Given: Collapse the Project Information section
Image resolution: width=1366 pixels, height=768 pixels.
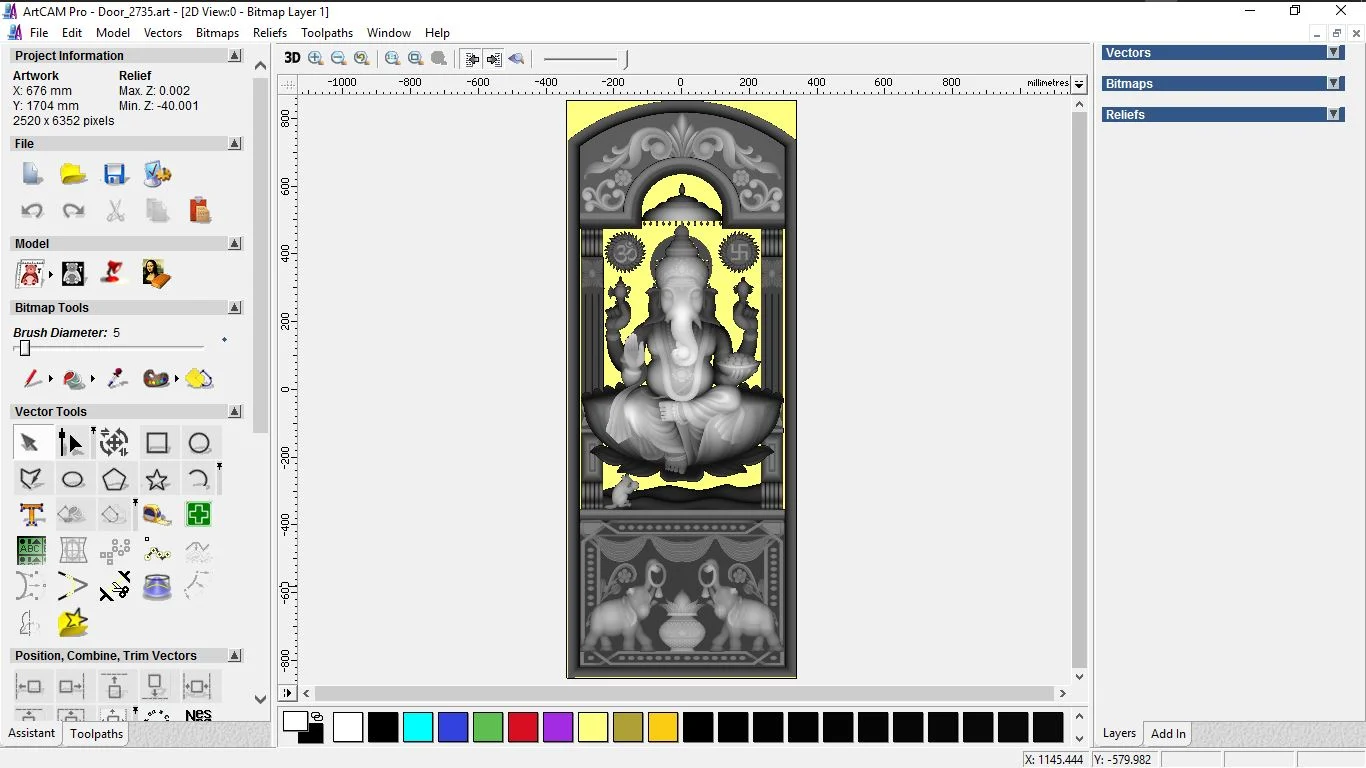Looking at the screenshot, I should point(235,56).
